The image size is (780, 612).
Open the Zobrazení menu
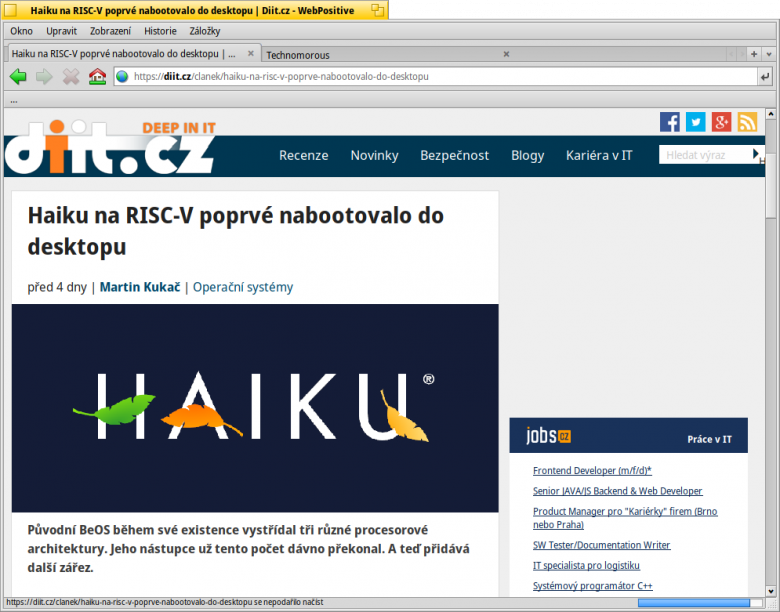point(110,31)
